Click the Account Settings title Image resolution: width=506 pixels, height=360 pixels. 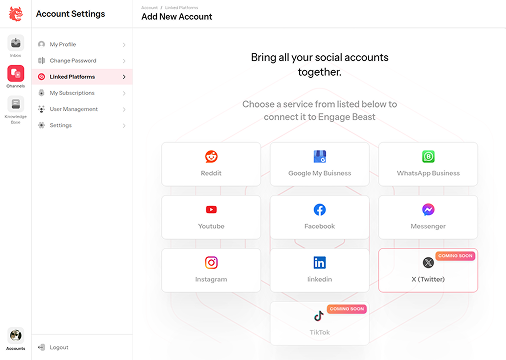(70, 14)
